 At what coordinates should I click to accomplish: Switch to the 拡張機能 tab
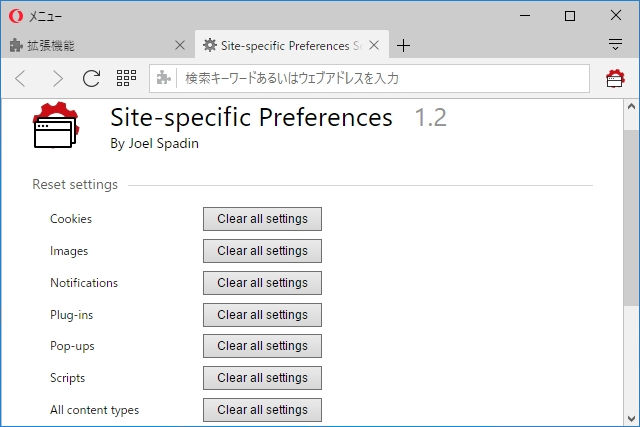97,45
